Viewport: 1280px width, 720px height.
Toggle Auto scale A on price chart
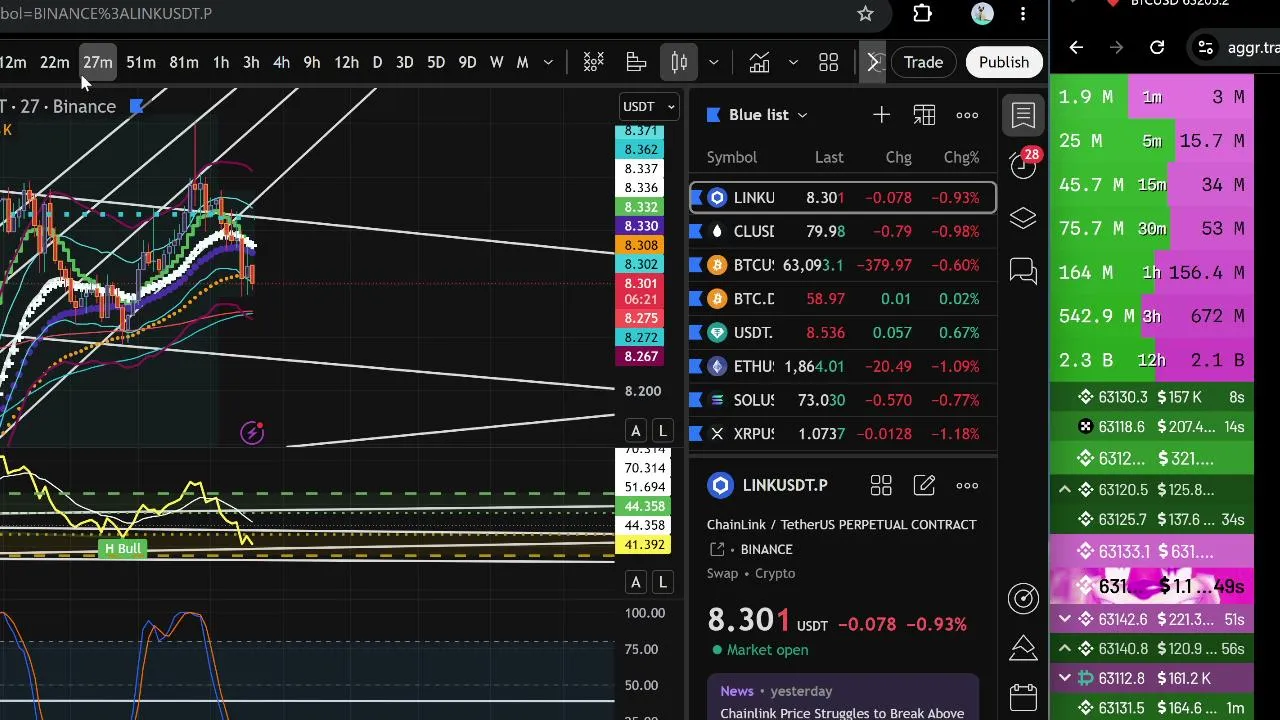(x=636, y=431)
